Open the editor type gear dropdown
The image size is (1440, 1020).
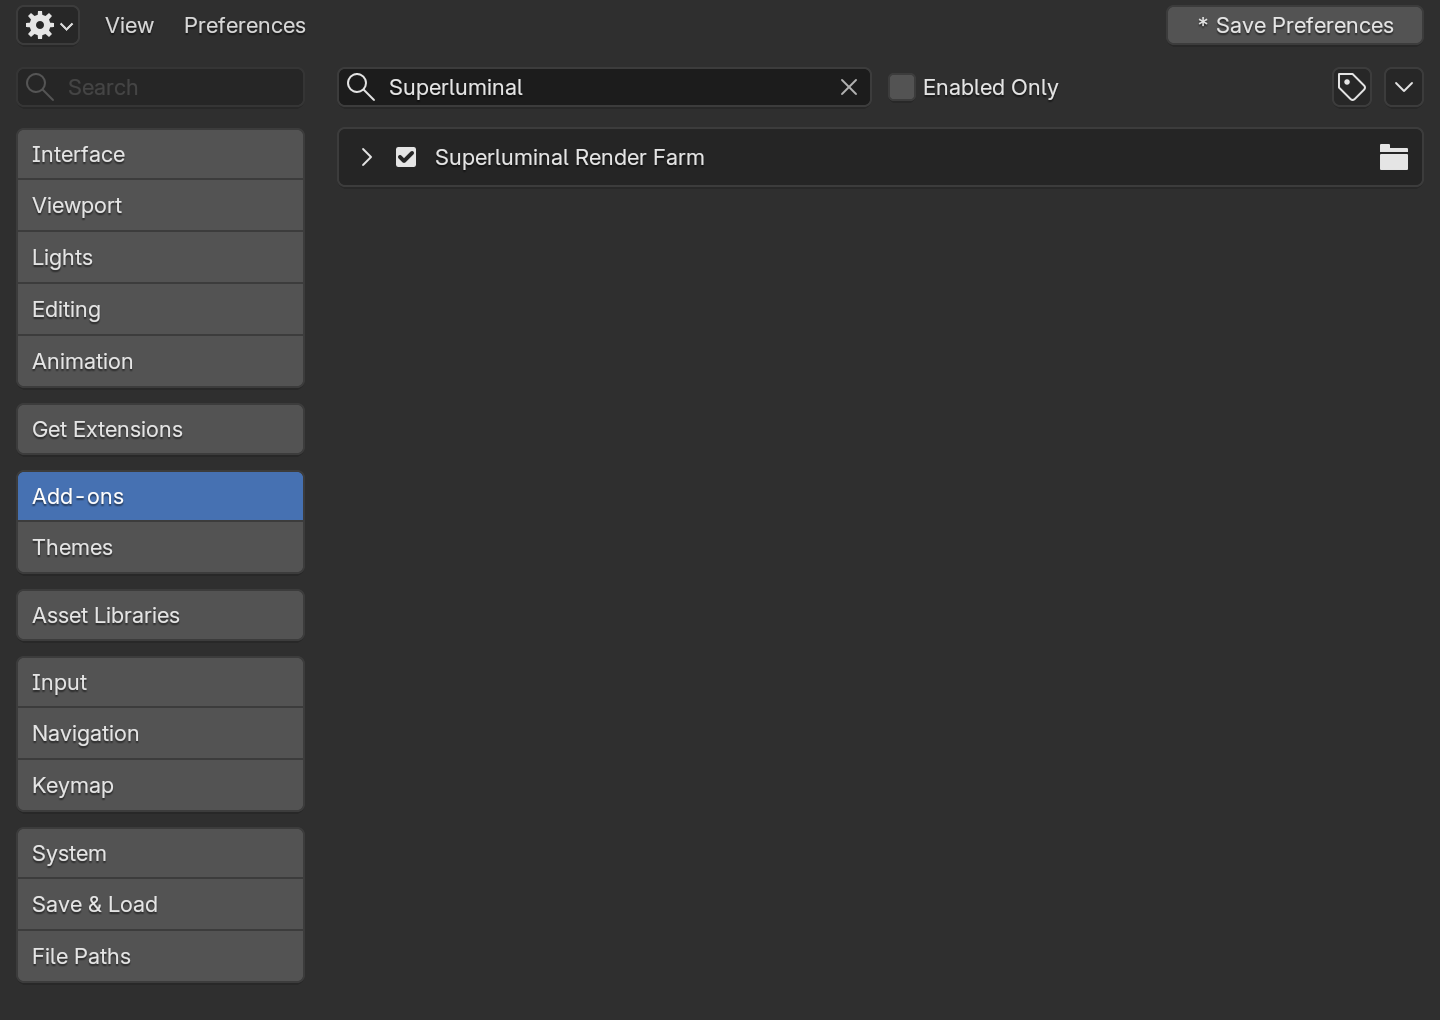tap(48, 25)
